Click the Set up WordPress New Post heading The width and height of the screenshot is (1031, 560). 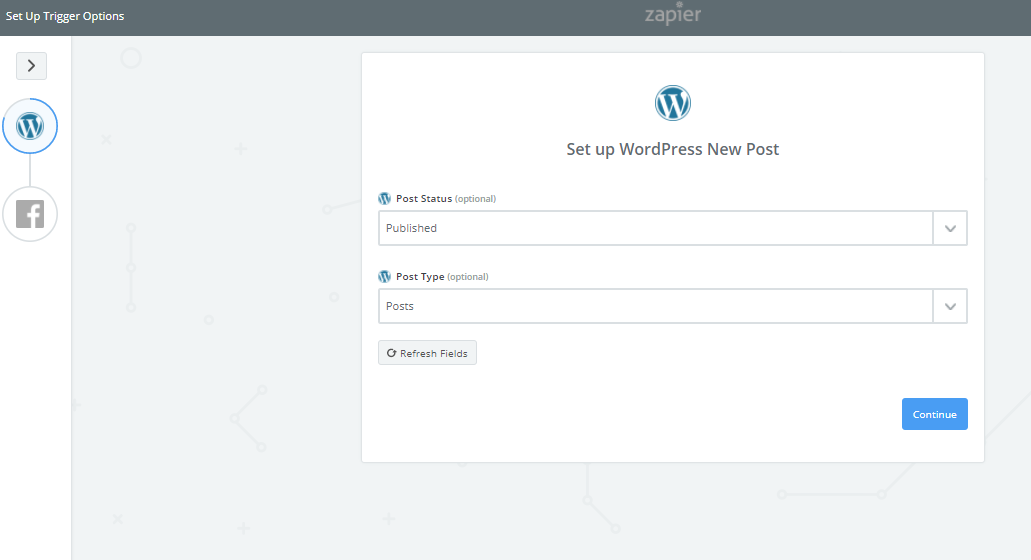coord(673,149)
